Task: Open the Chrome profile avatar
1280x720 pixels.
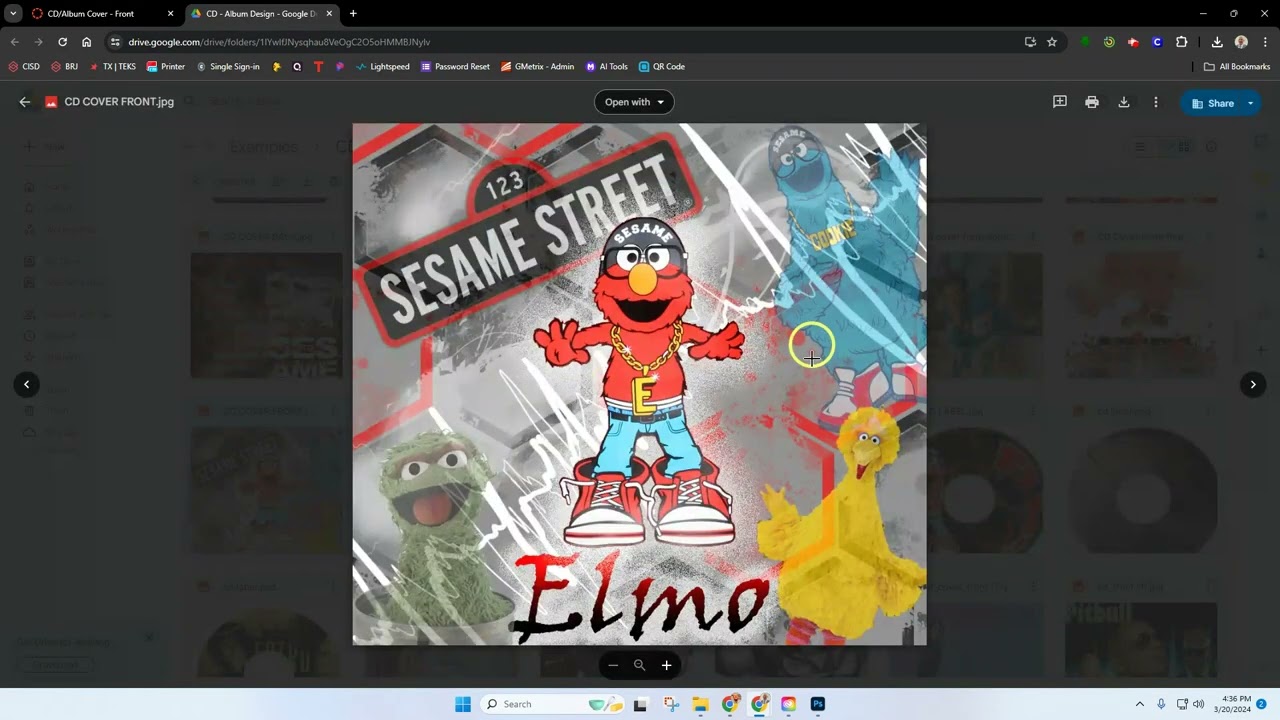Action: tap(1241, 42)
